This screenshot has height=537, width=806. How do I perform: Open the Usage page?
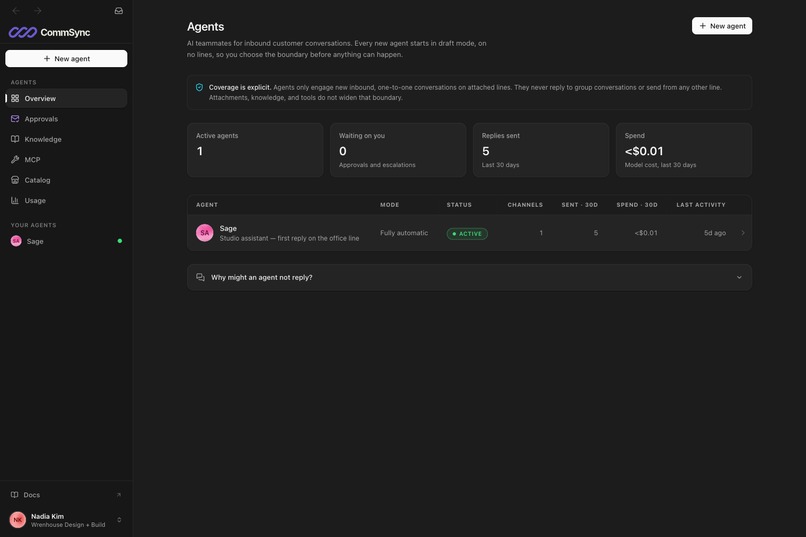(66, 200)
